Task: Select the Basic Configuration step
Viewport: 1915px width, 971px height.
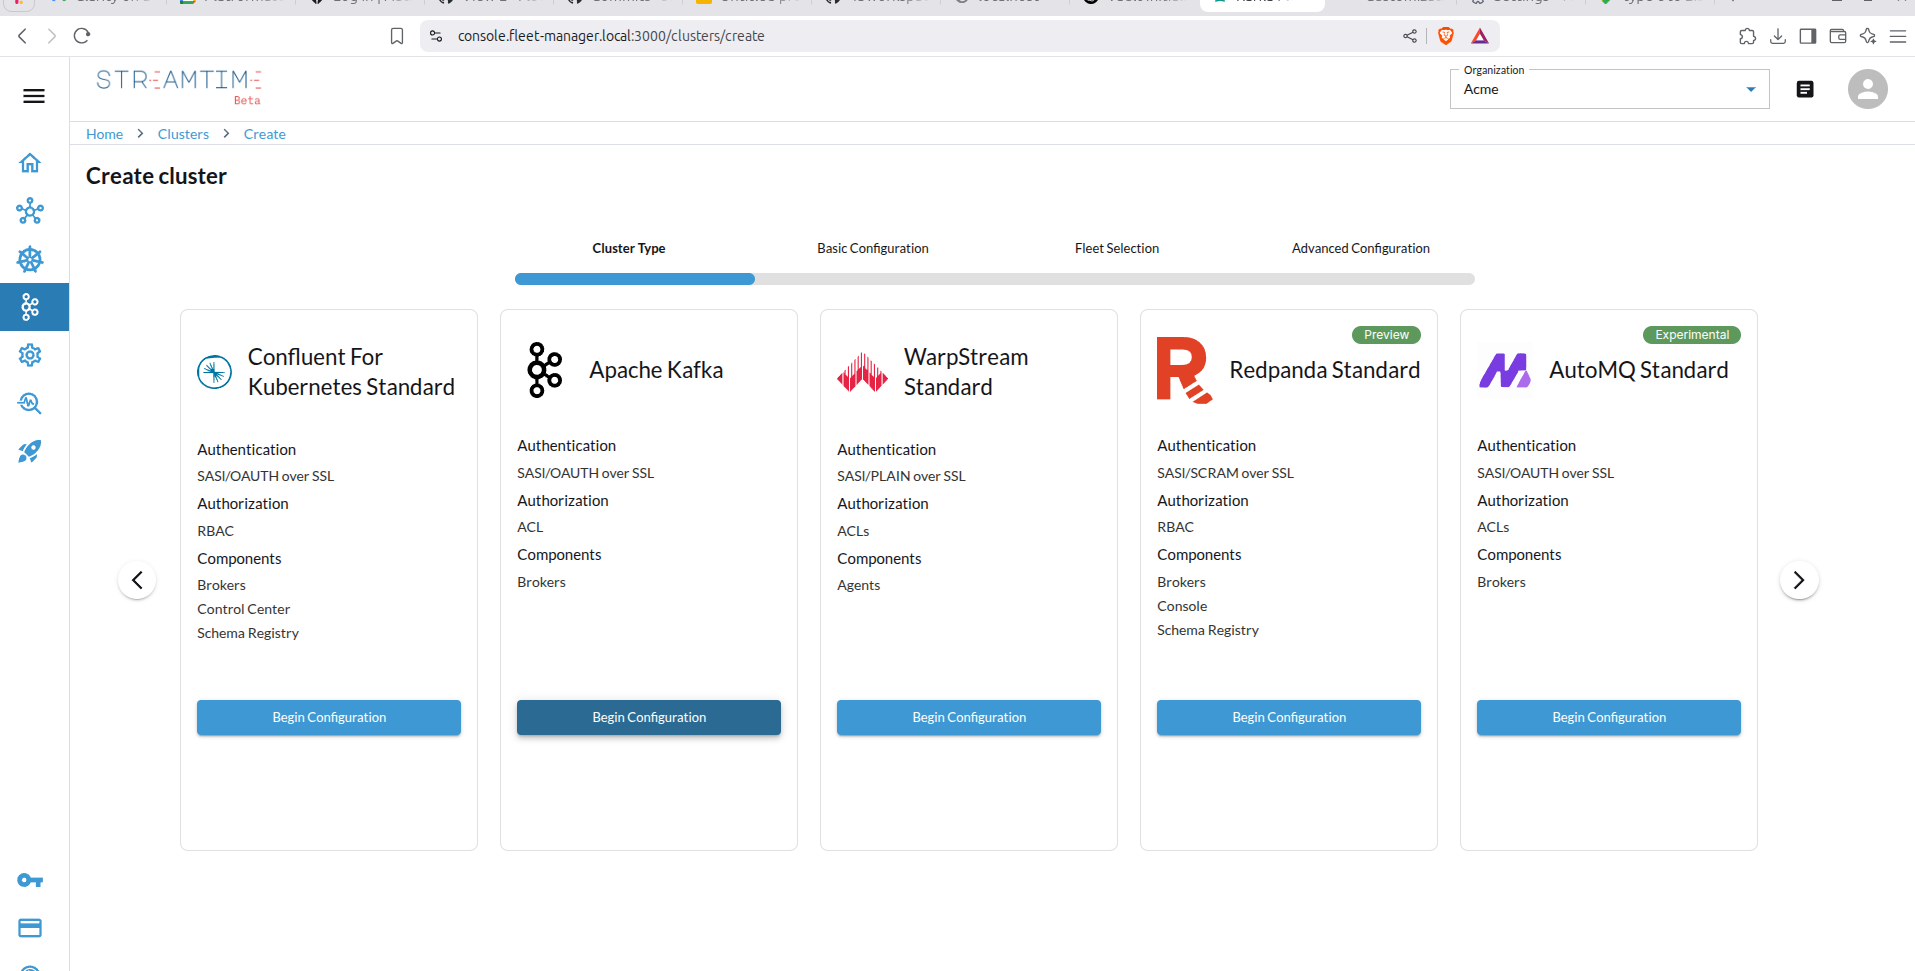Action: tap(873, 248)
